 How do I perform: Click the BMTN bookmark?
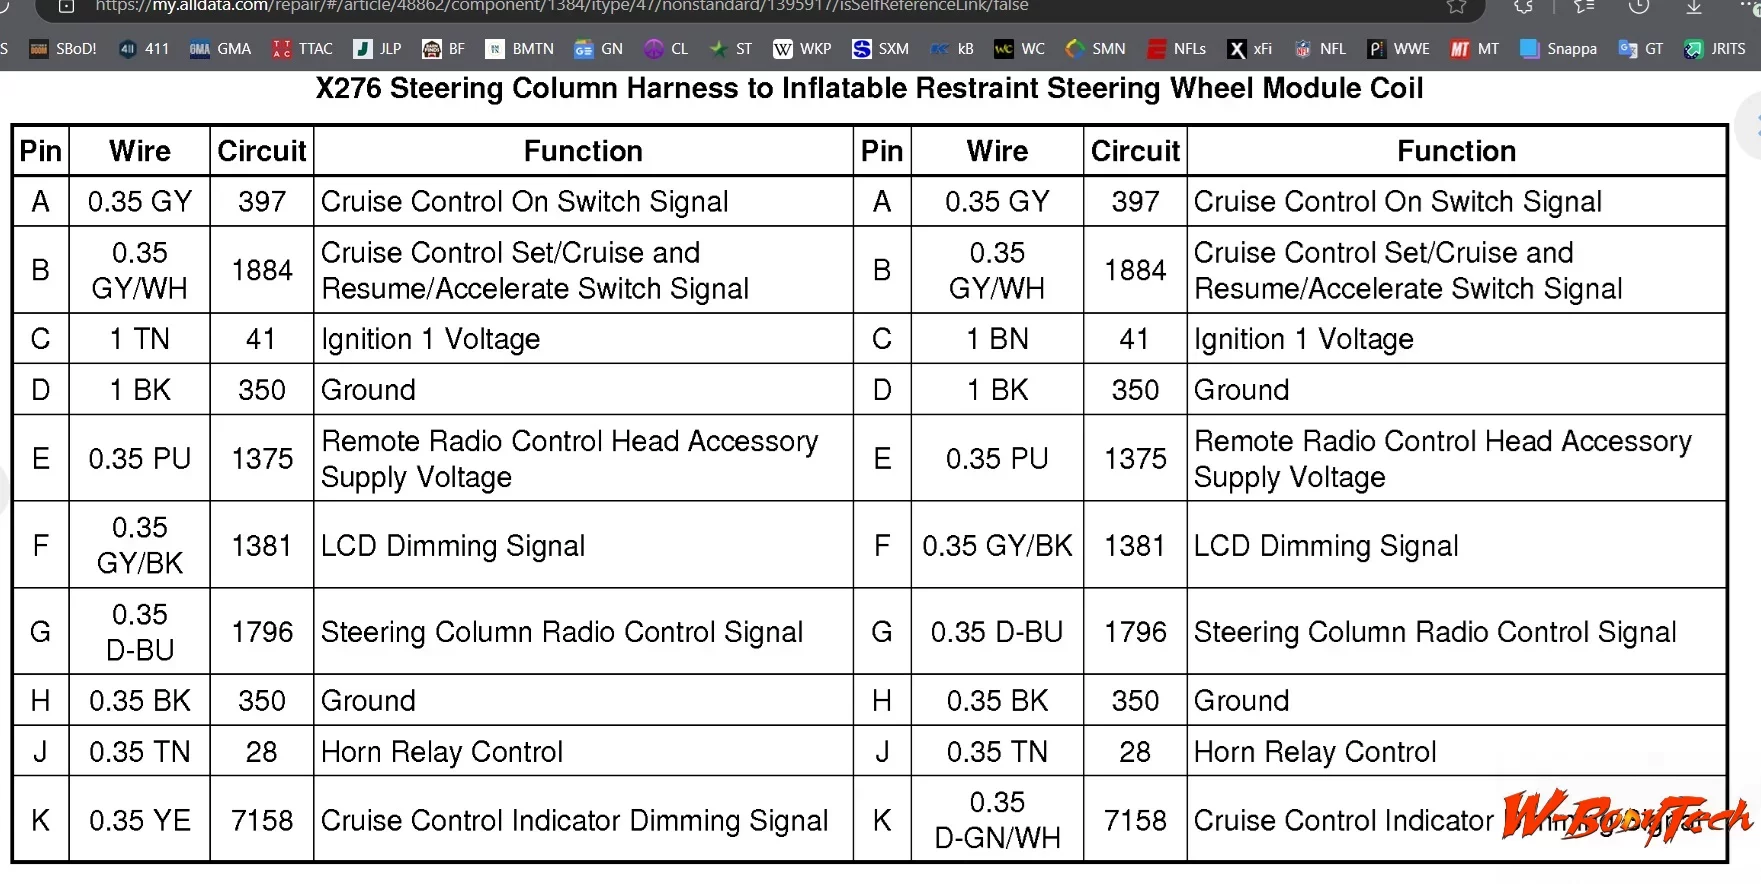[x=519, y=49]
